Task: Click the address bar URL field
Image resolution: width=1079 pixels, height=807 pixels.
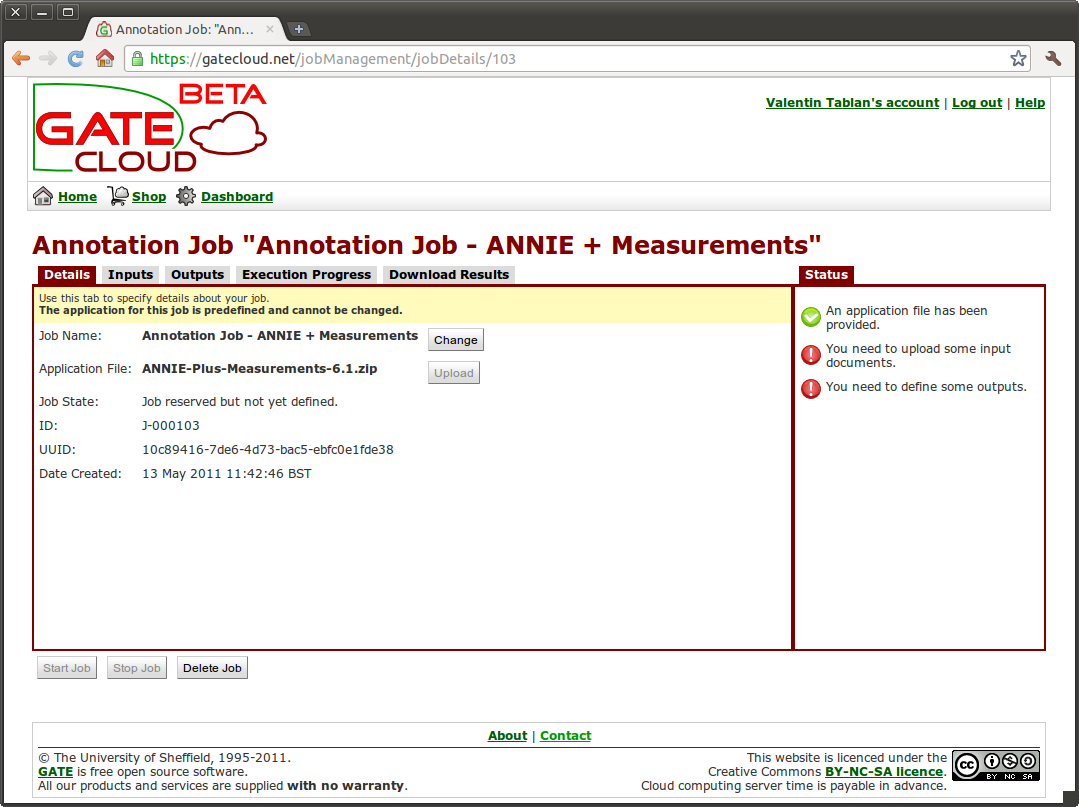Action: (578, 58)
